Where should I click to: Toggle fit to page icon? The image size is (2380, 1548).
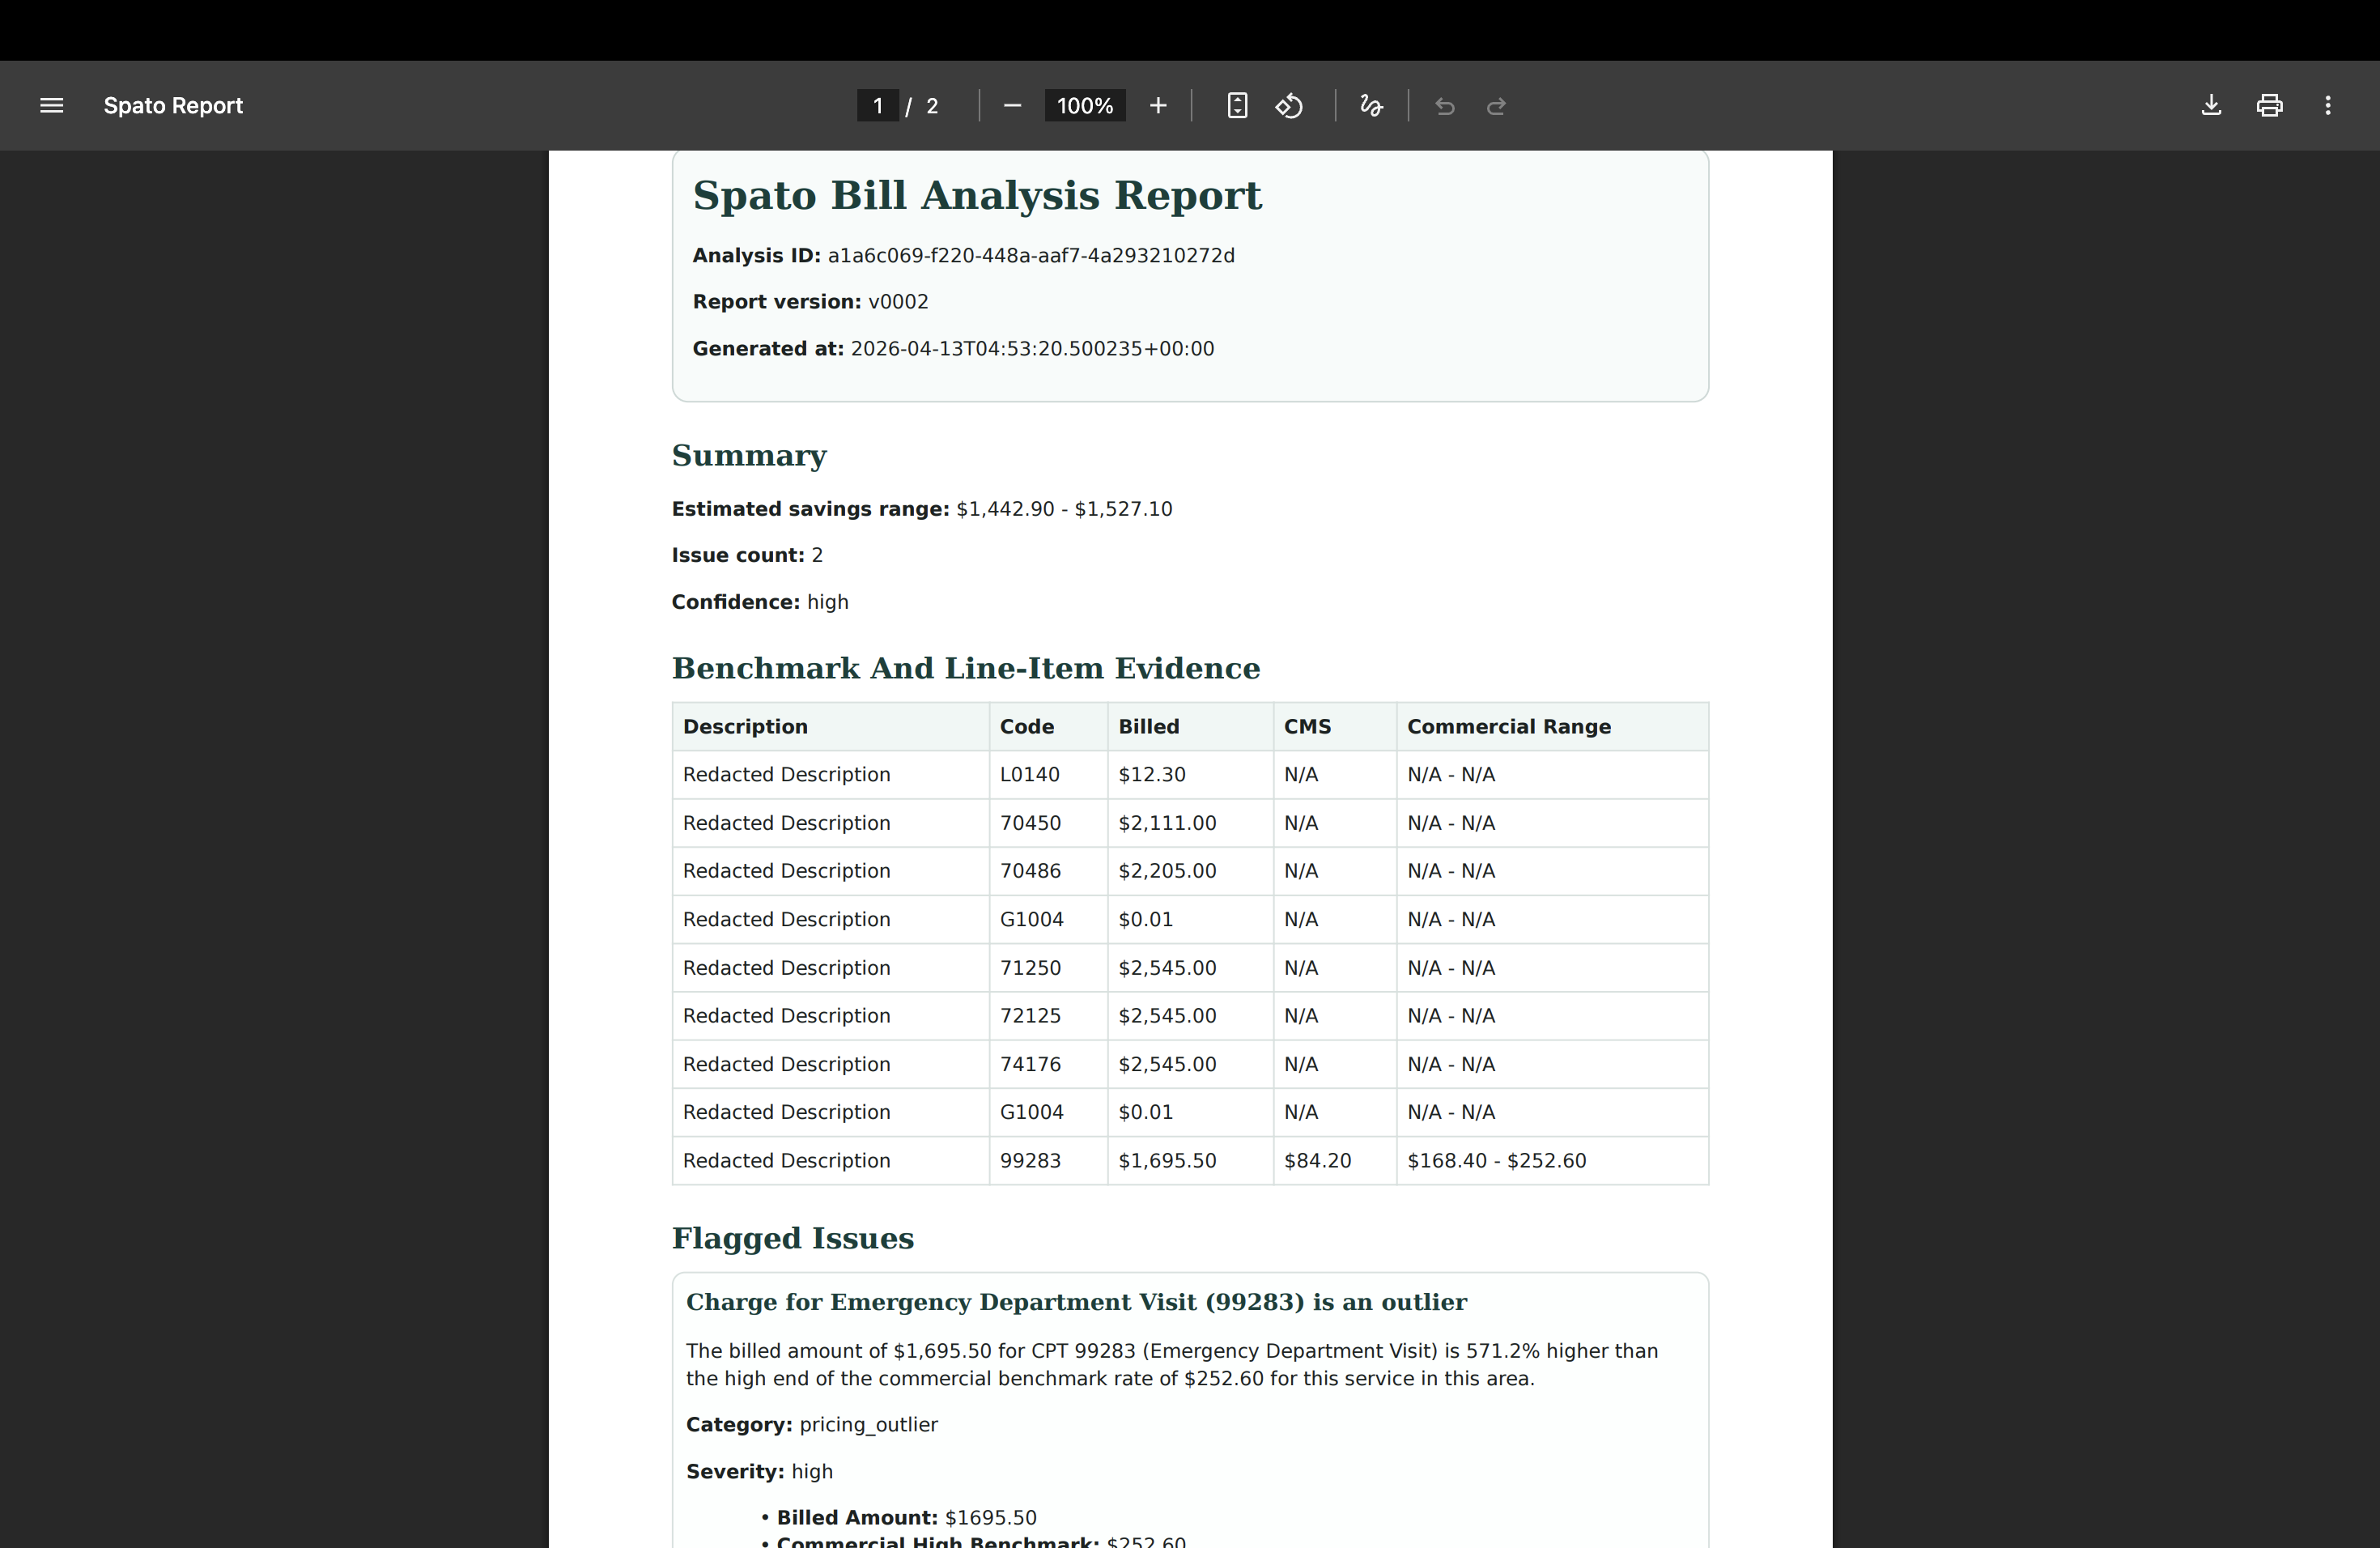(x=1237, y=106)
